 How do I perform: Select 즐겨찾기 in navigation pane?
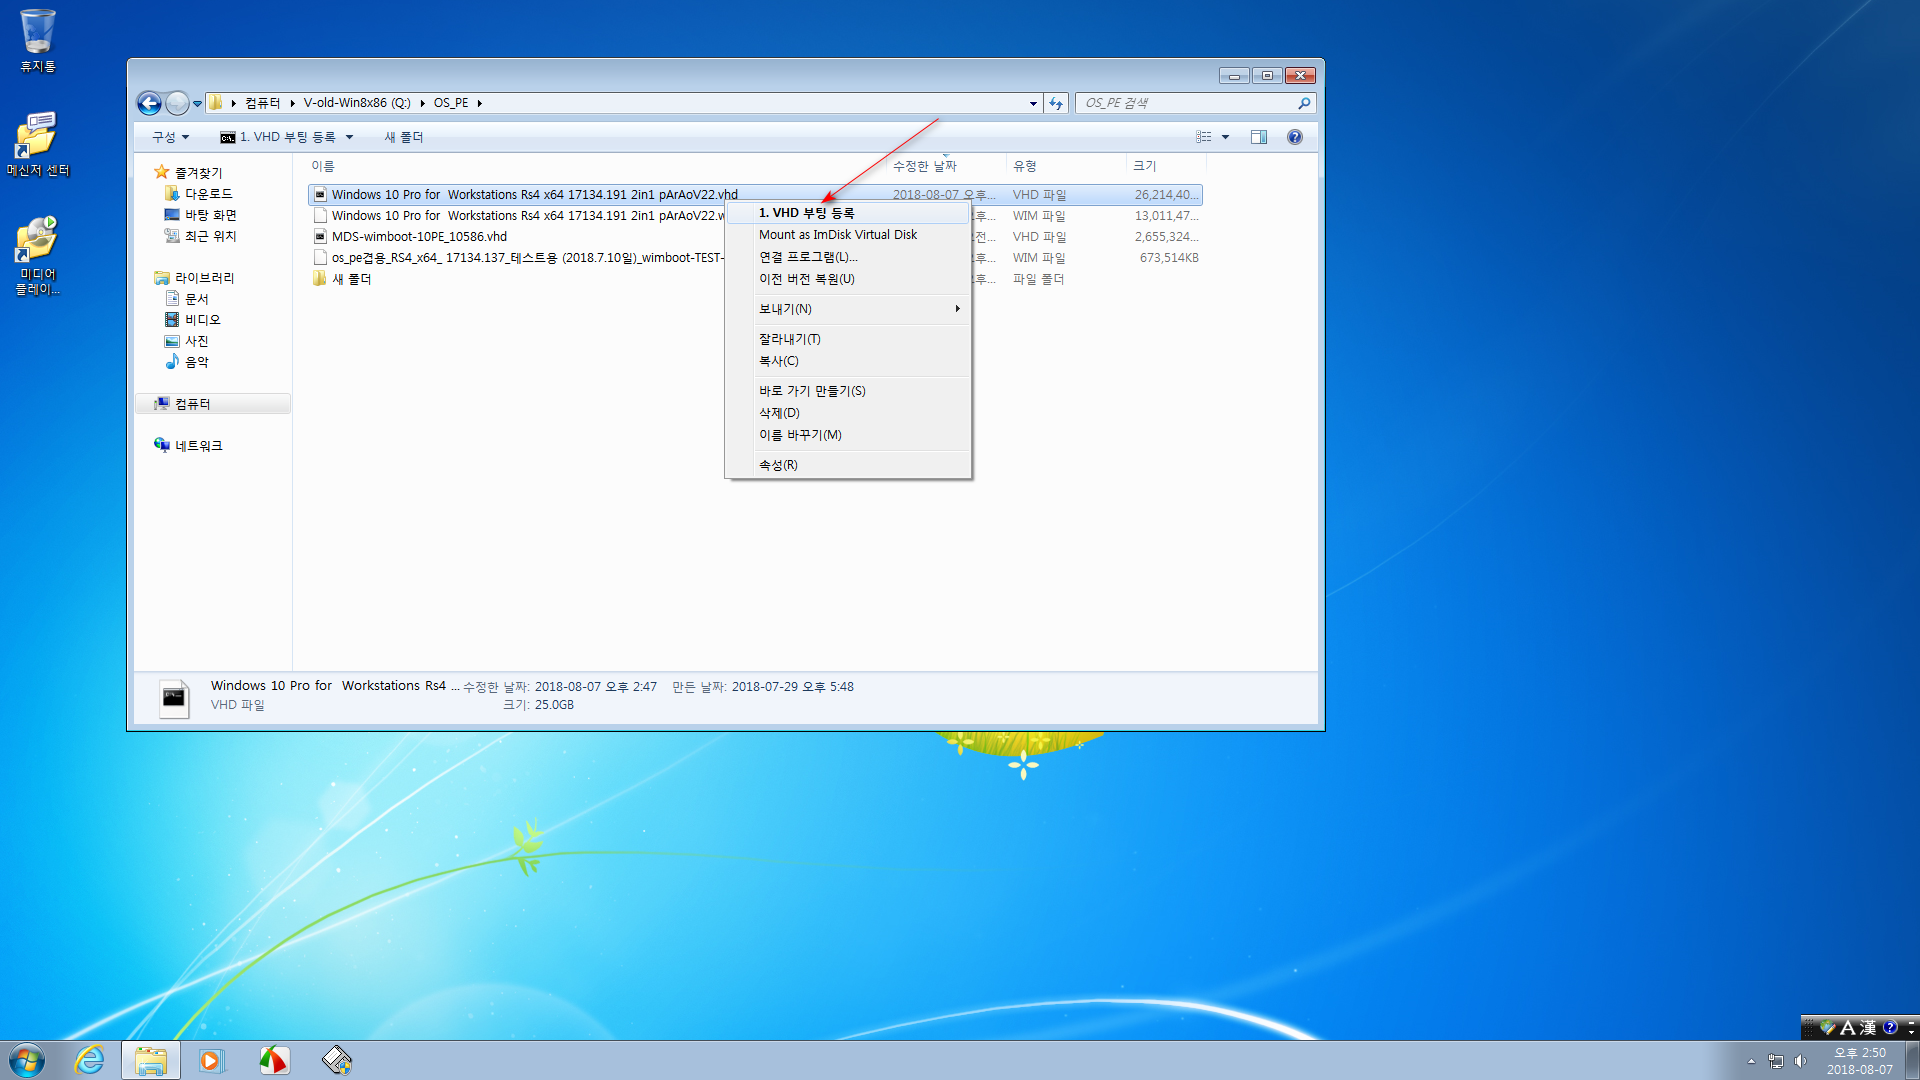tap(198, 173)
